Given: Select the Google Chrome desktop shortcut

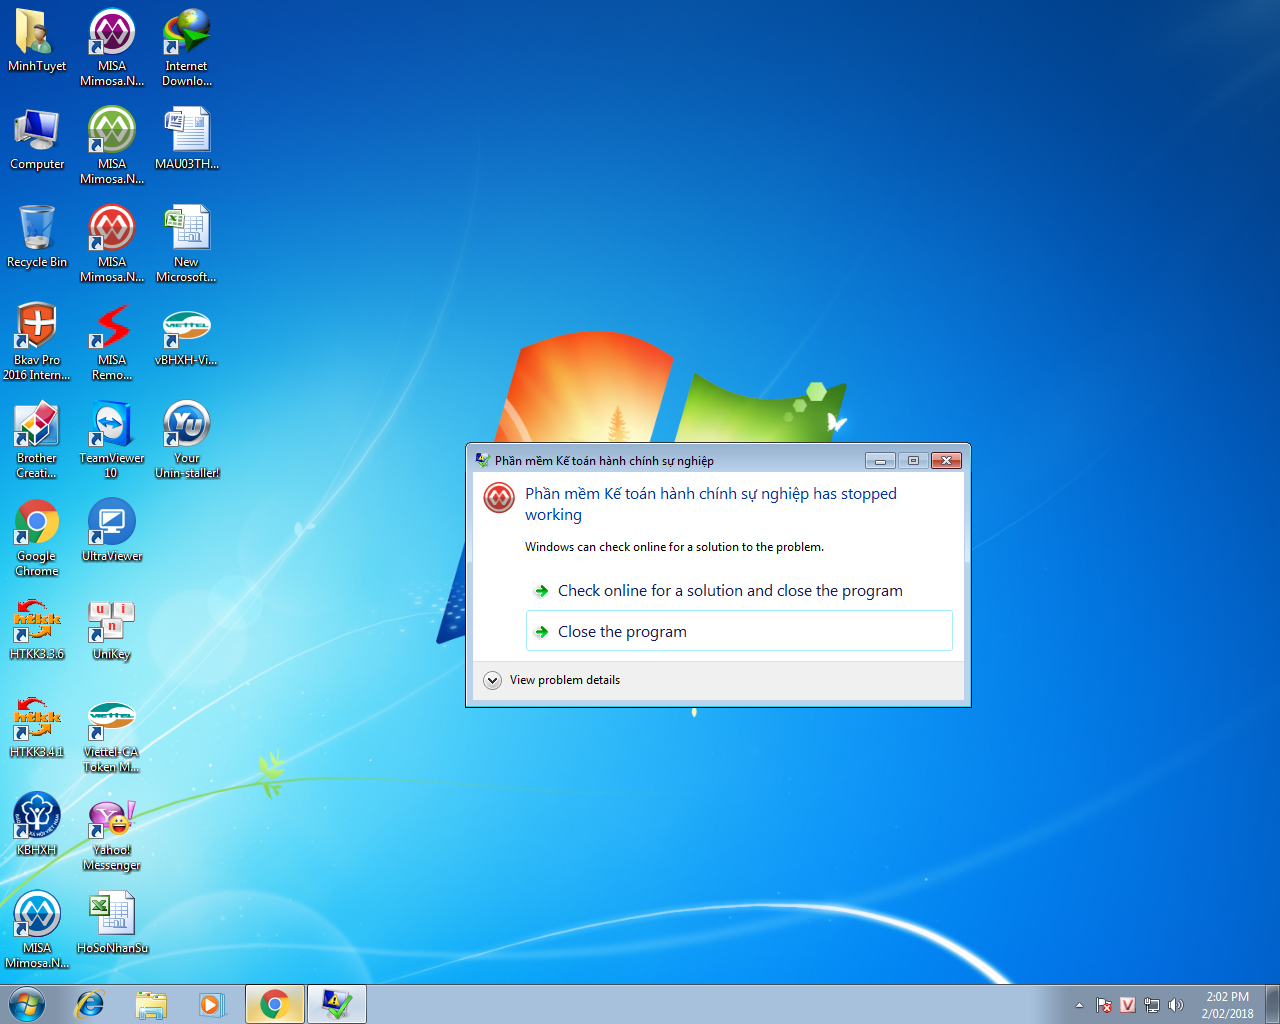Looking at the screenshot, I should pyautogui.click(x=37, y=537).
